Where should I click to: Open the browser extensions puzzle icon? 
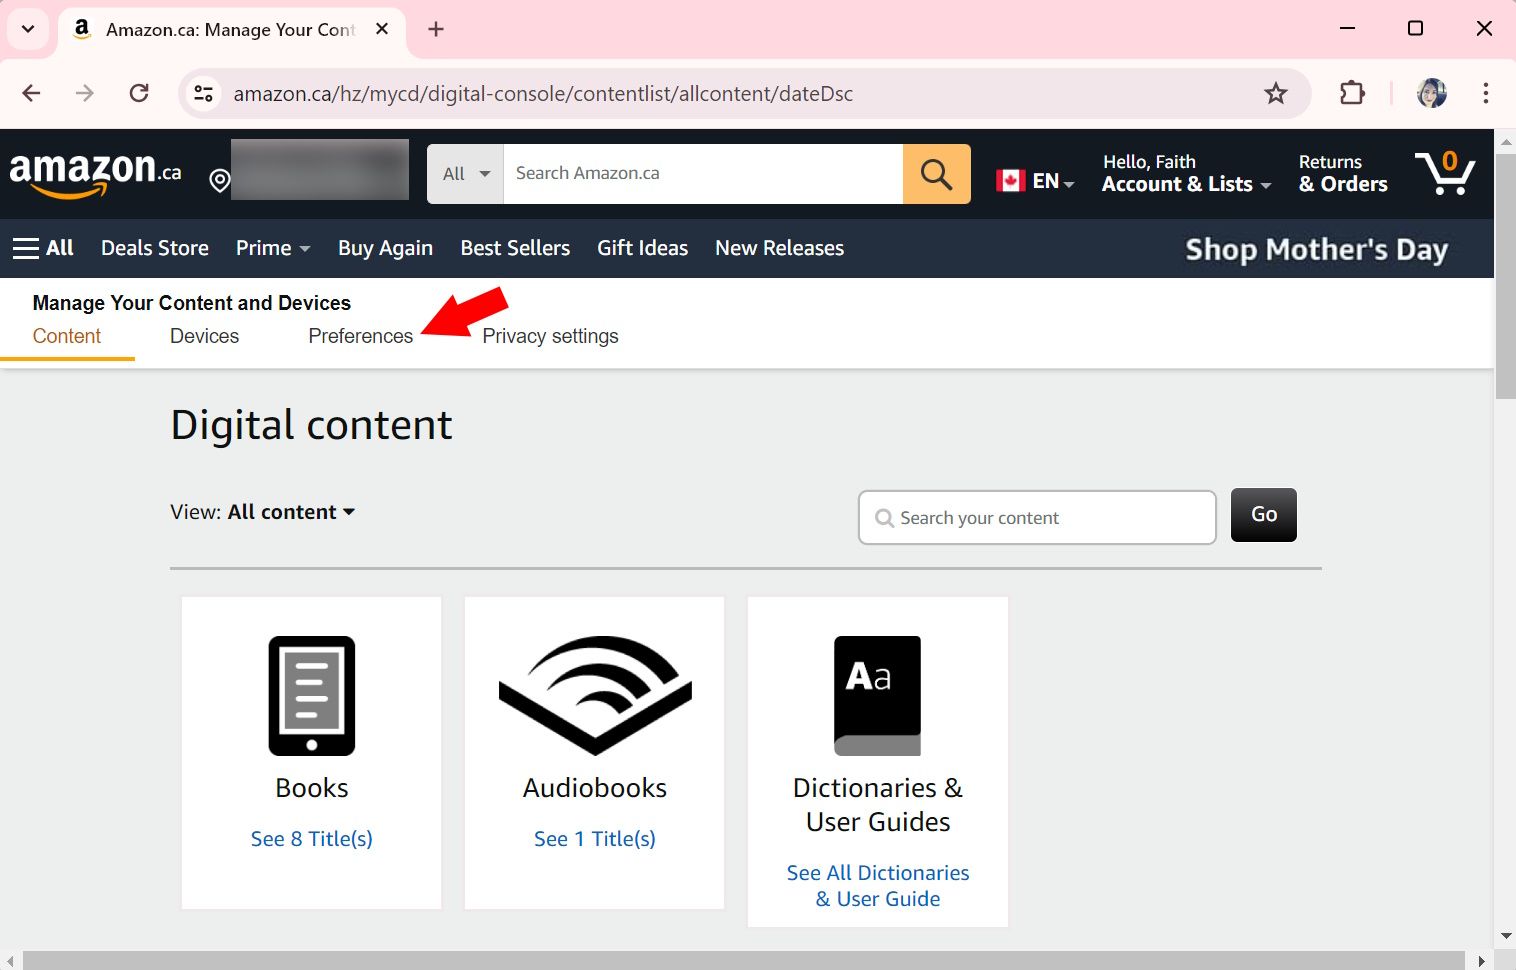[x=1351, y=93]
